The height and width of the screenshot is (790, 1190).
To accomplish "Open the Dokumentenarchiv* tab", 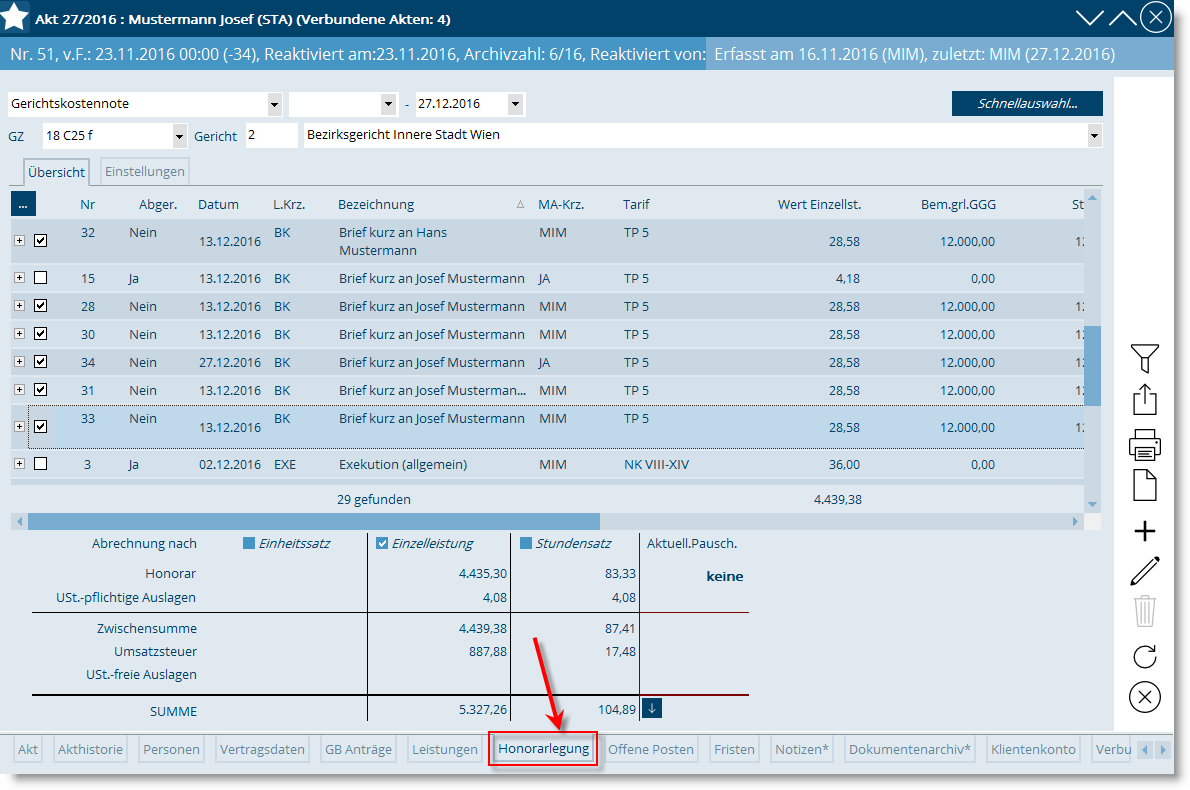I will tap(909, 749).
